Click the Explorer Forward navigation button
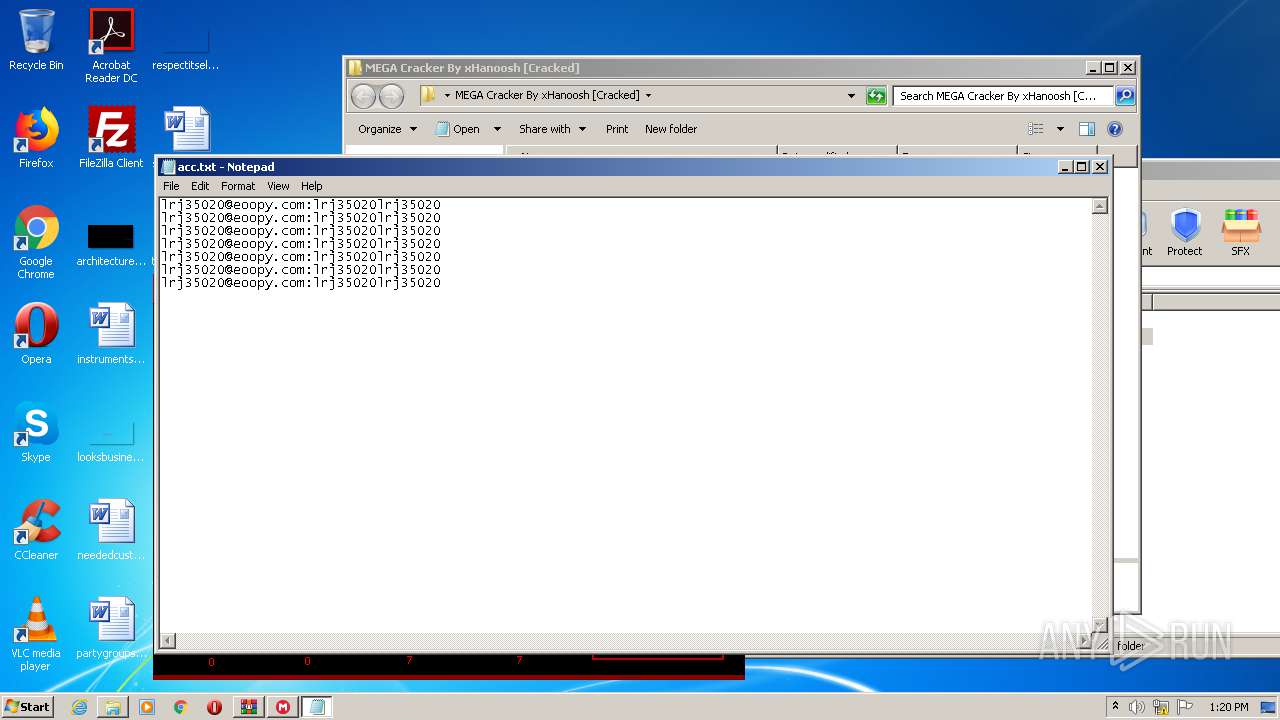 [x=391, y=96]
